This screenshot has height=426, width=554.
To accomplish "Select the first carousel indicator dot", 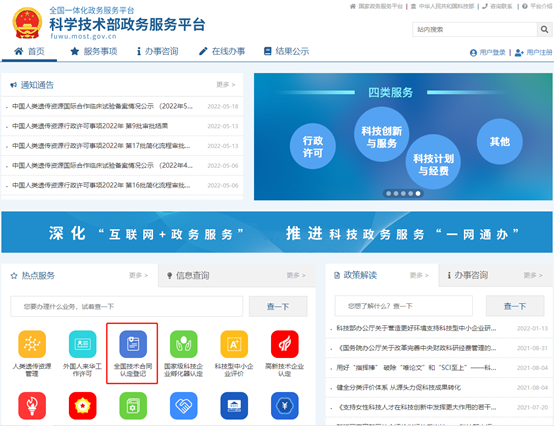I will [389, 194].
